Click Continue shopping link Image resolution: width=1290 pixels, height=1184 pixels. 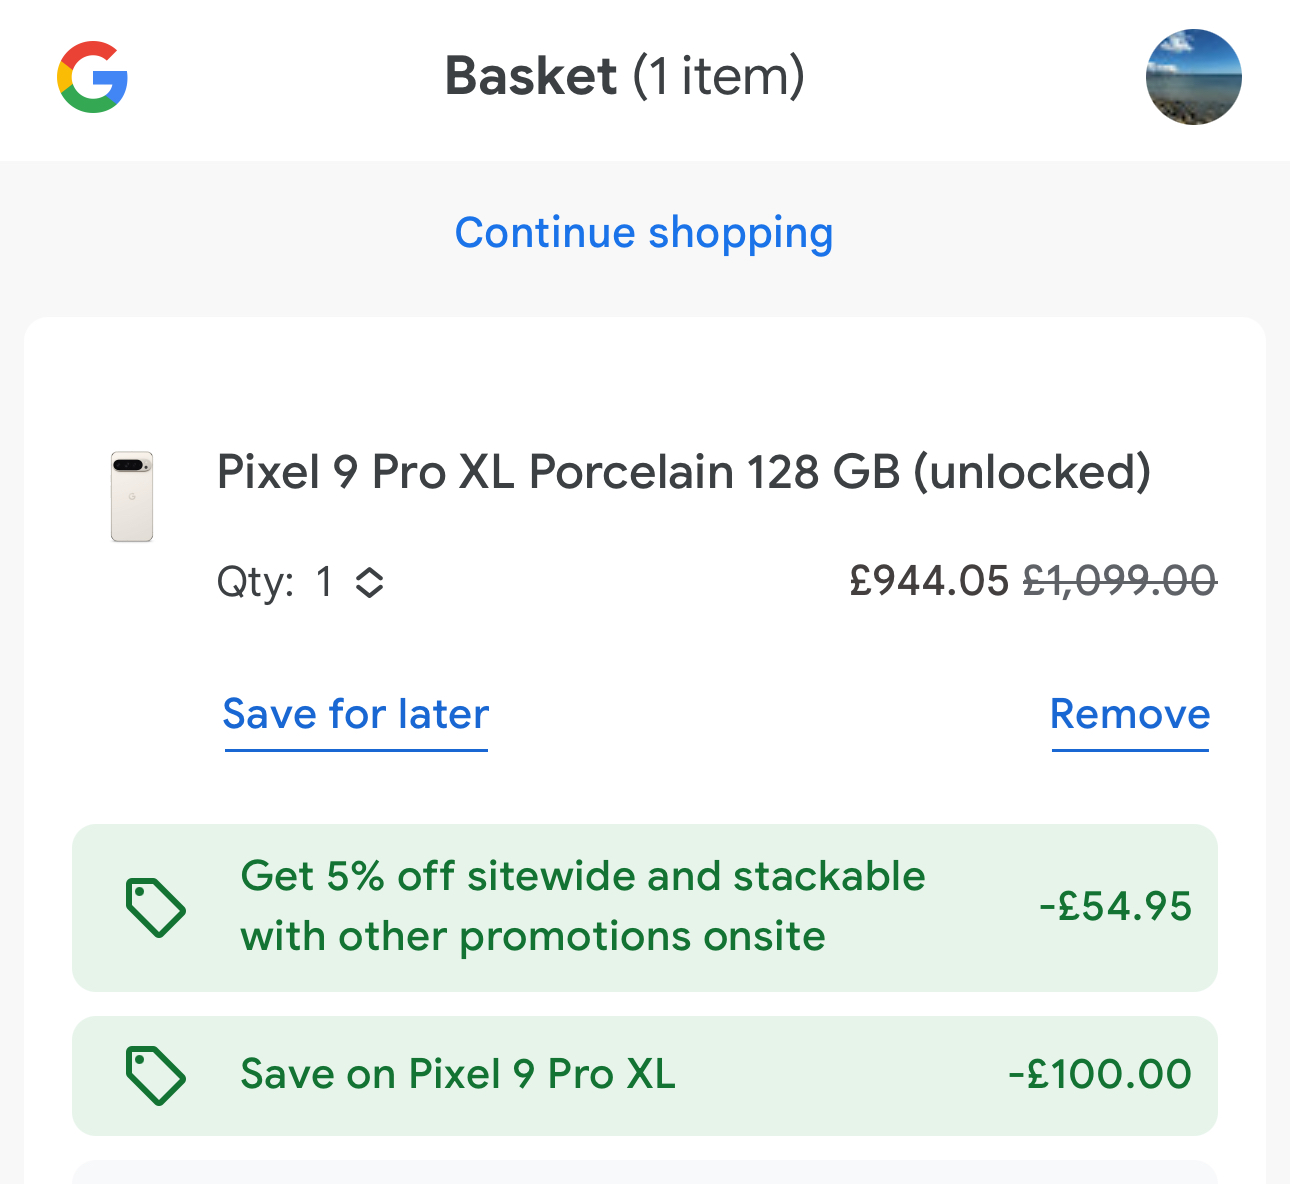click(644, 233)
